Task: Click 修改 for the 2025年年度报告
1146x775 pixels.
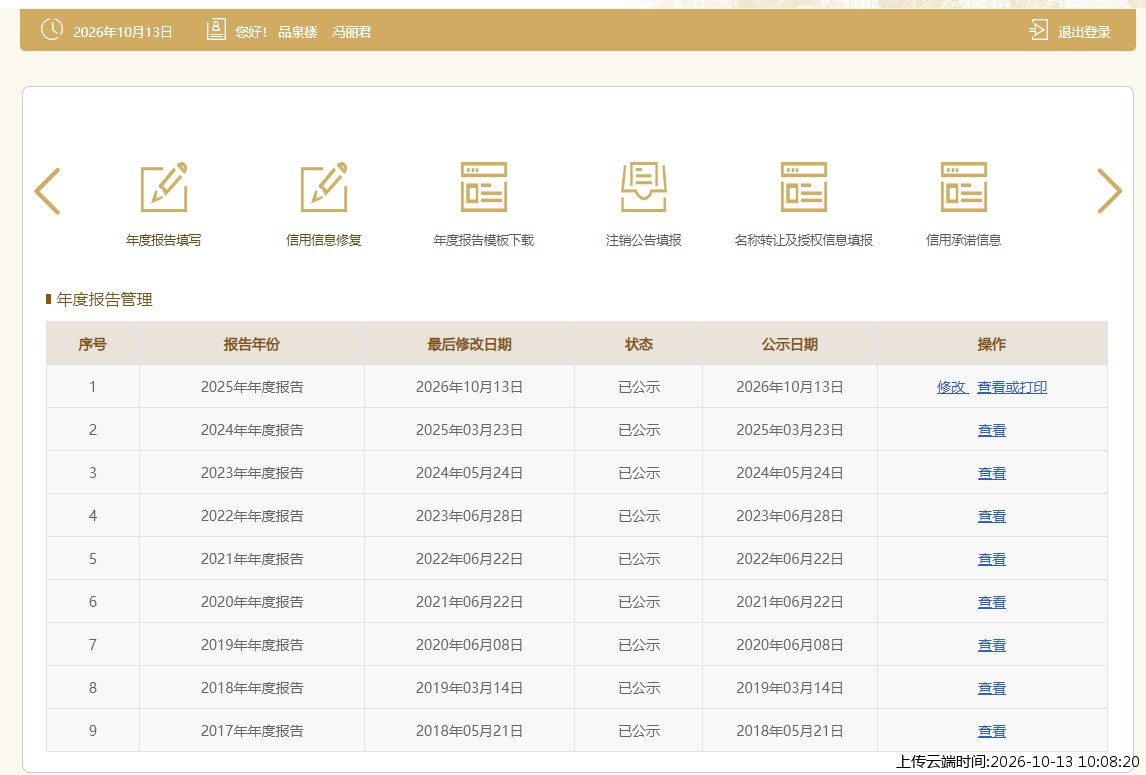Action: click(951, 387)
